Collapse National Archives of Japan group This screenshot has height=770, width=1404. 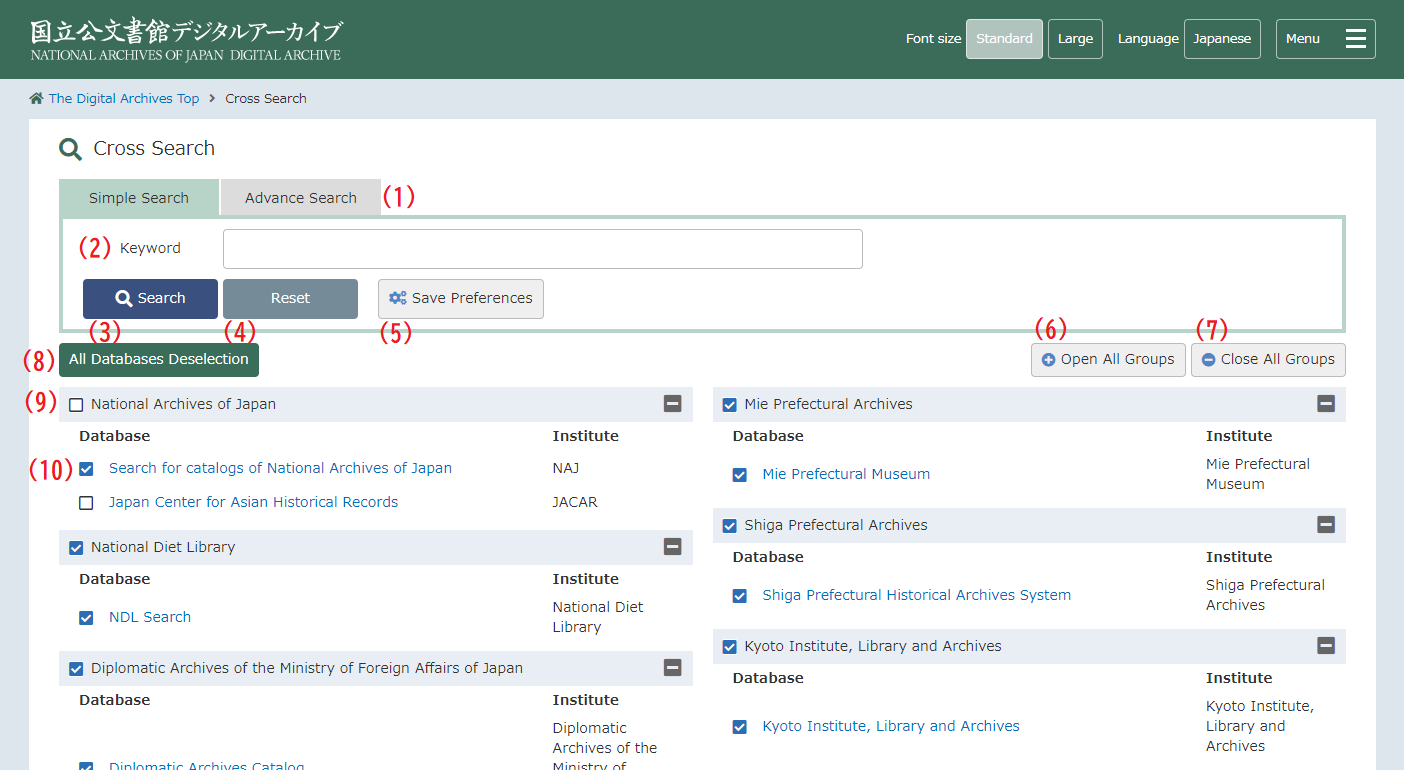(x=673, y=404)
